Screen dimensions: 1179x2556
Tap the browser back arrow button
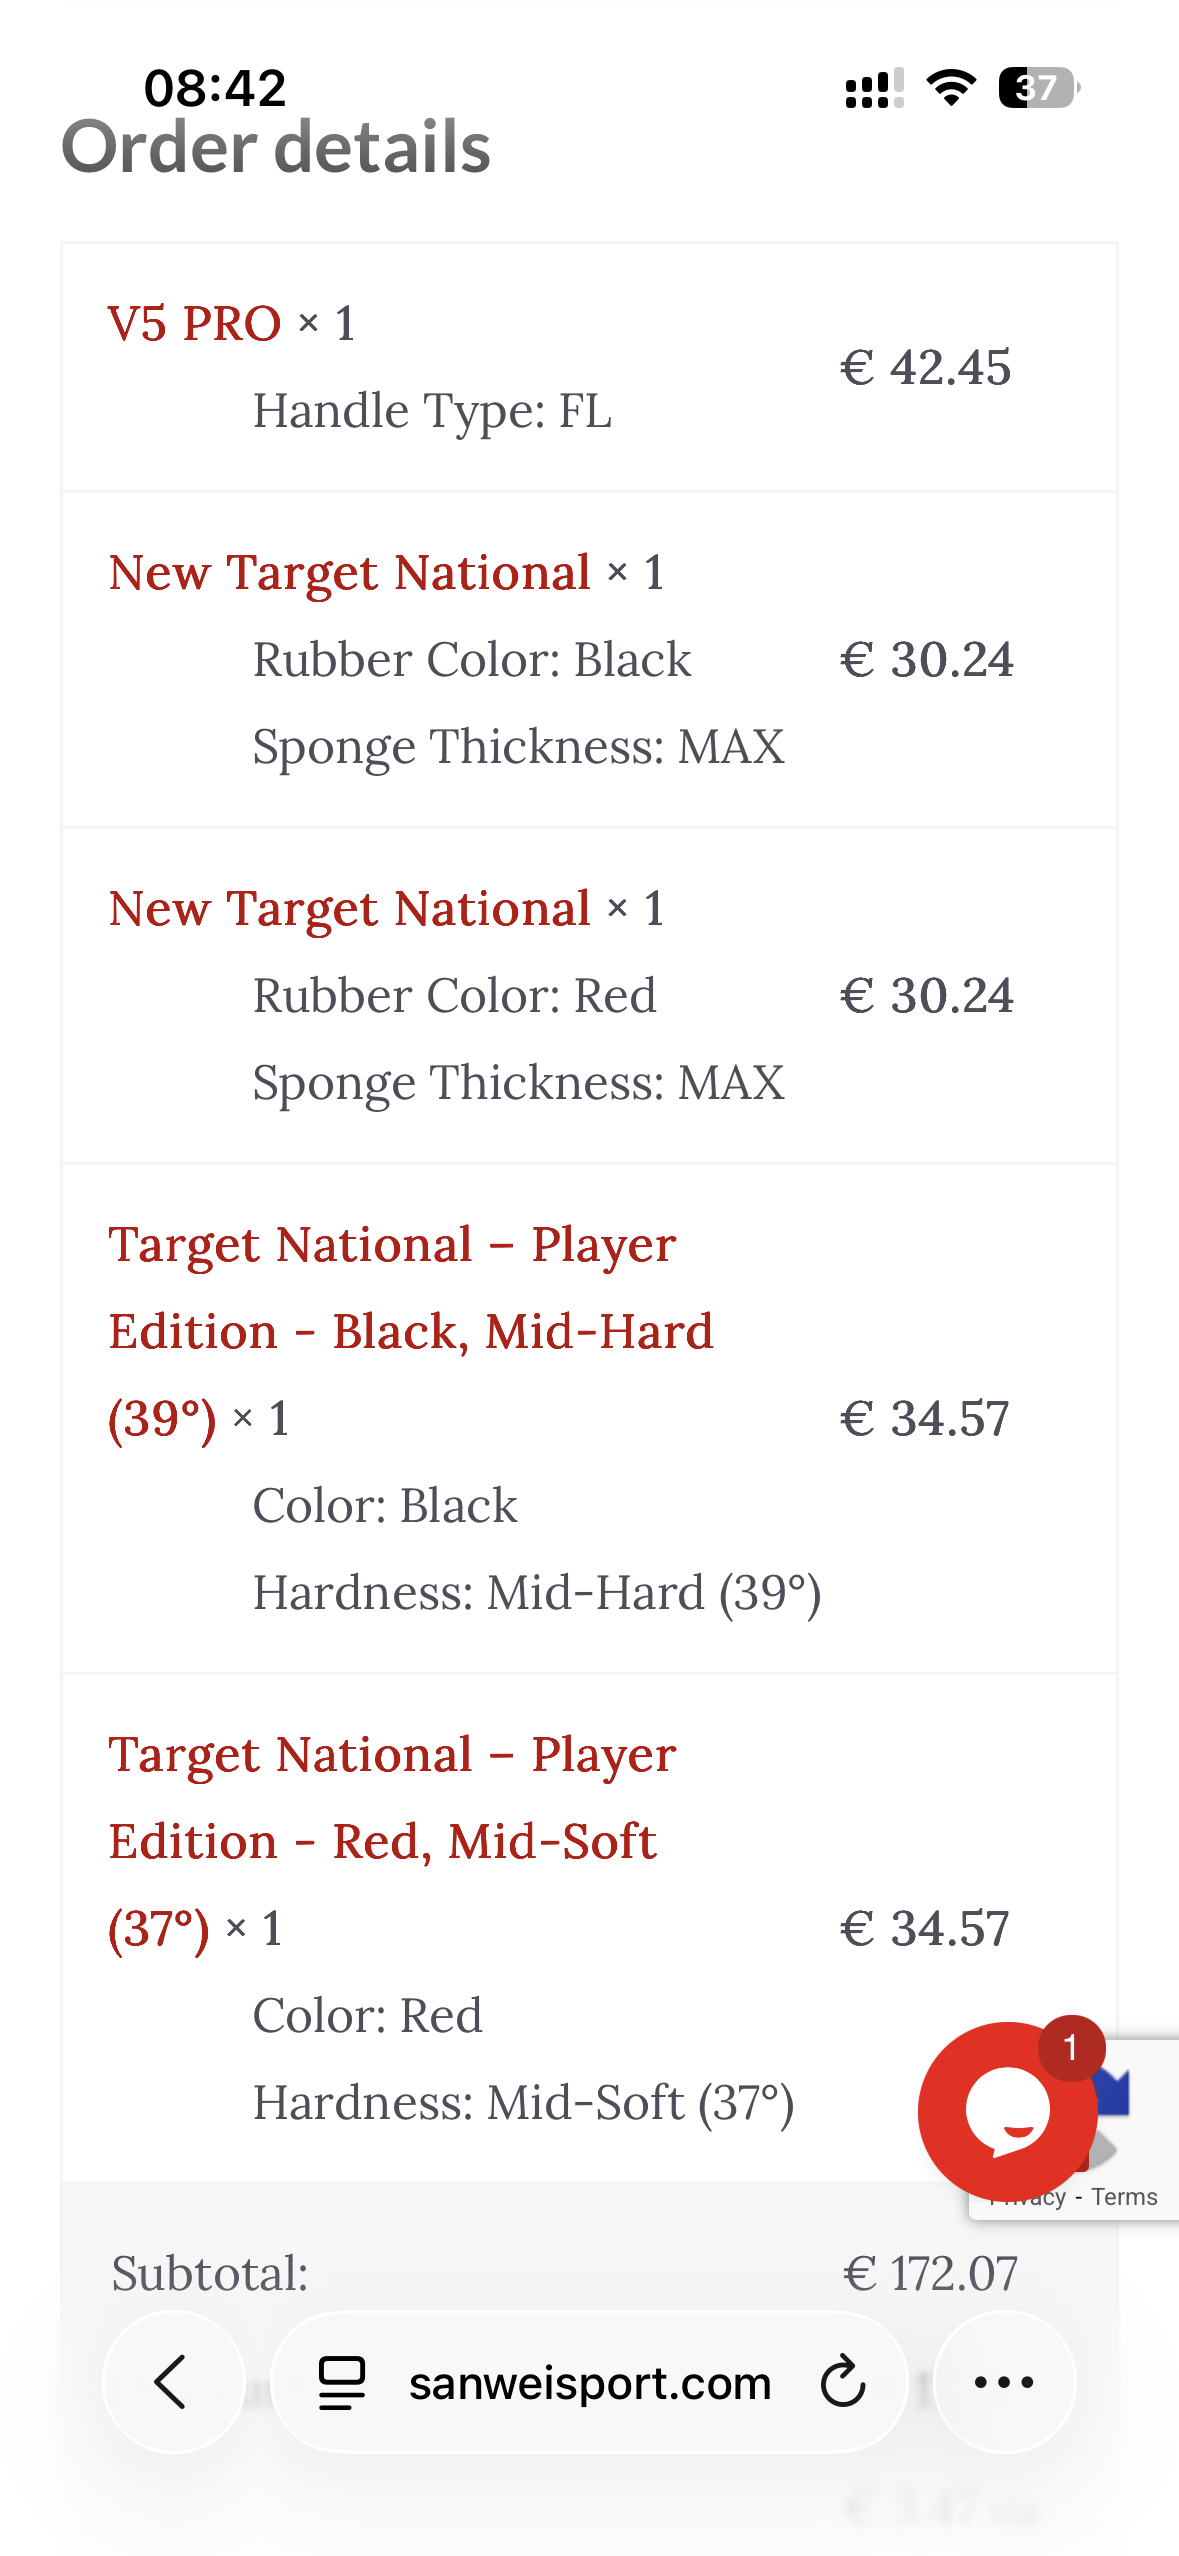pyautogui.click(x=172, y=2382)
